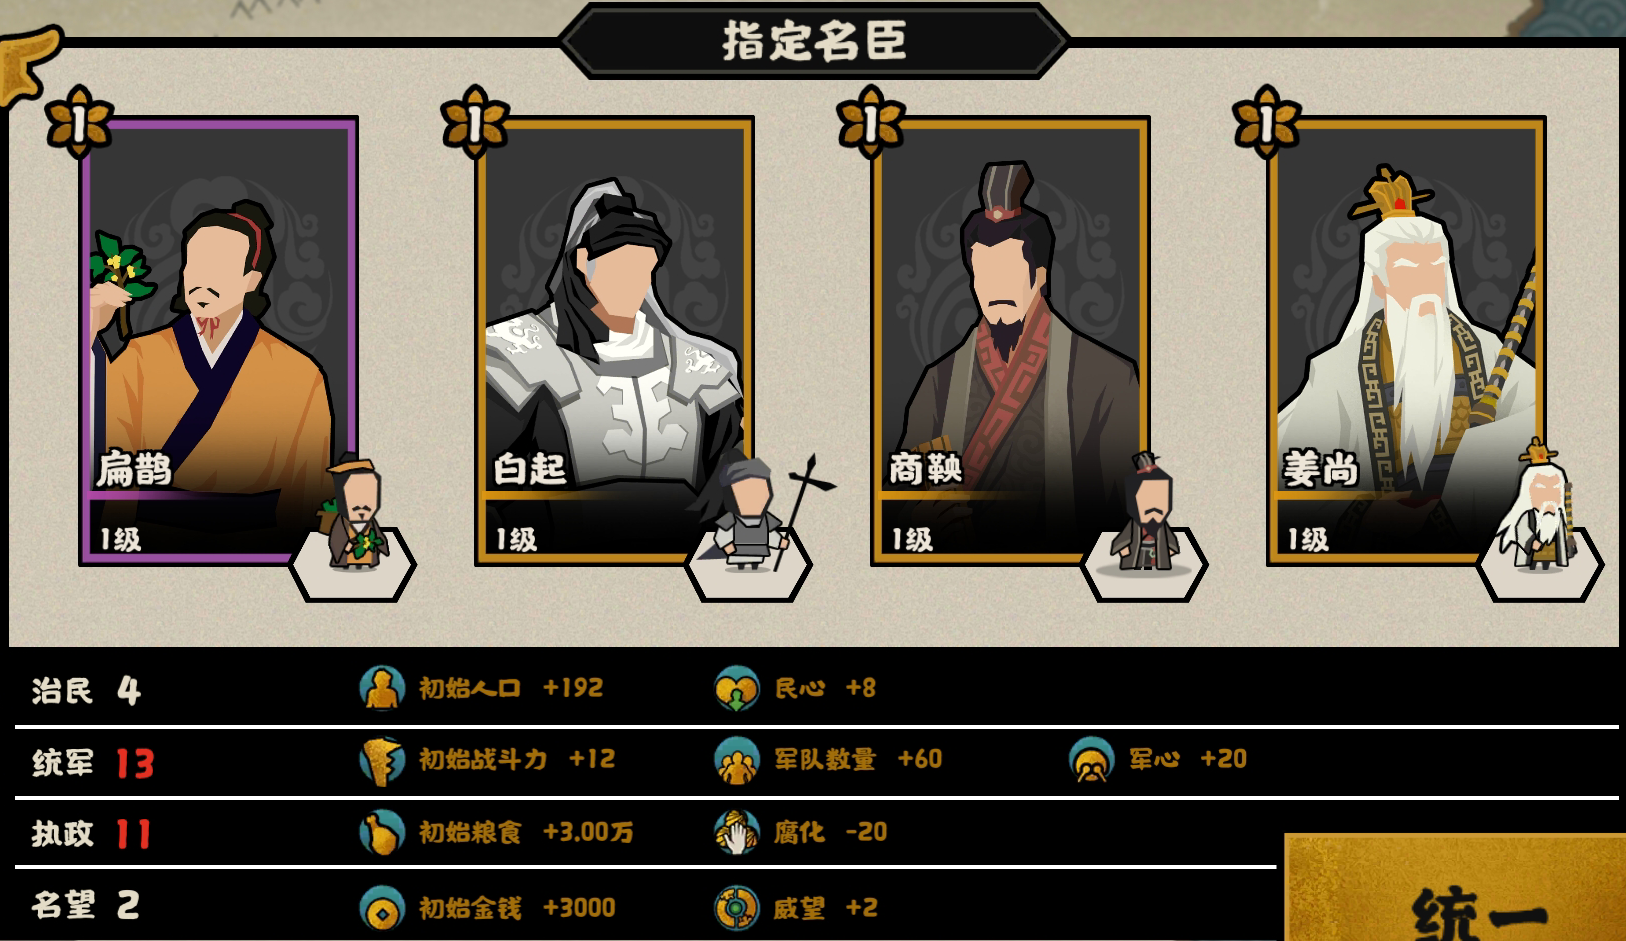Screen dimensions: 1626x941
Task: Select the 白起 minister card
Action: tap(614, 341)
